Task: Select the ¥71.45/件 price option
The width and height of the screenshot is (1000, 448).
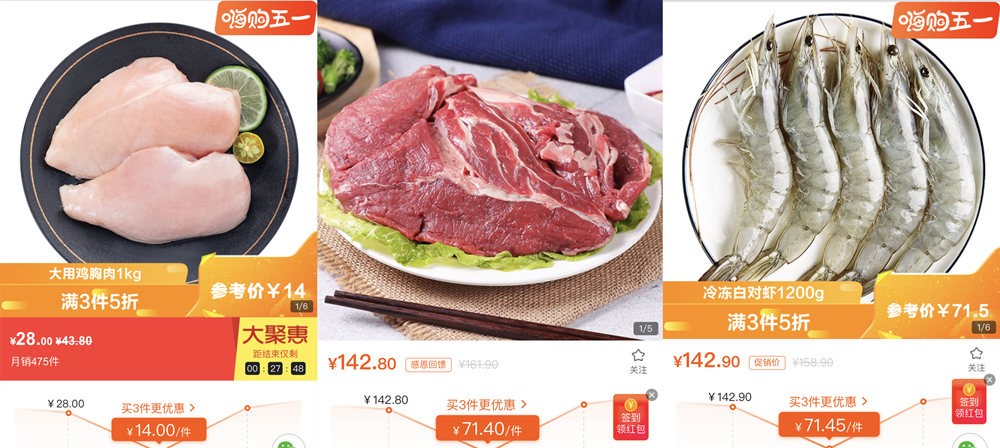Action: (x=828, y=424)
